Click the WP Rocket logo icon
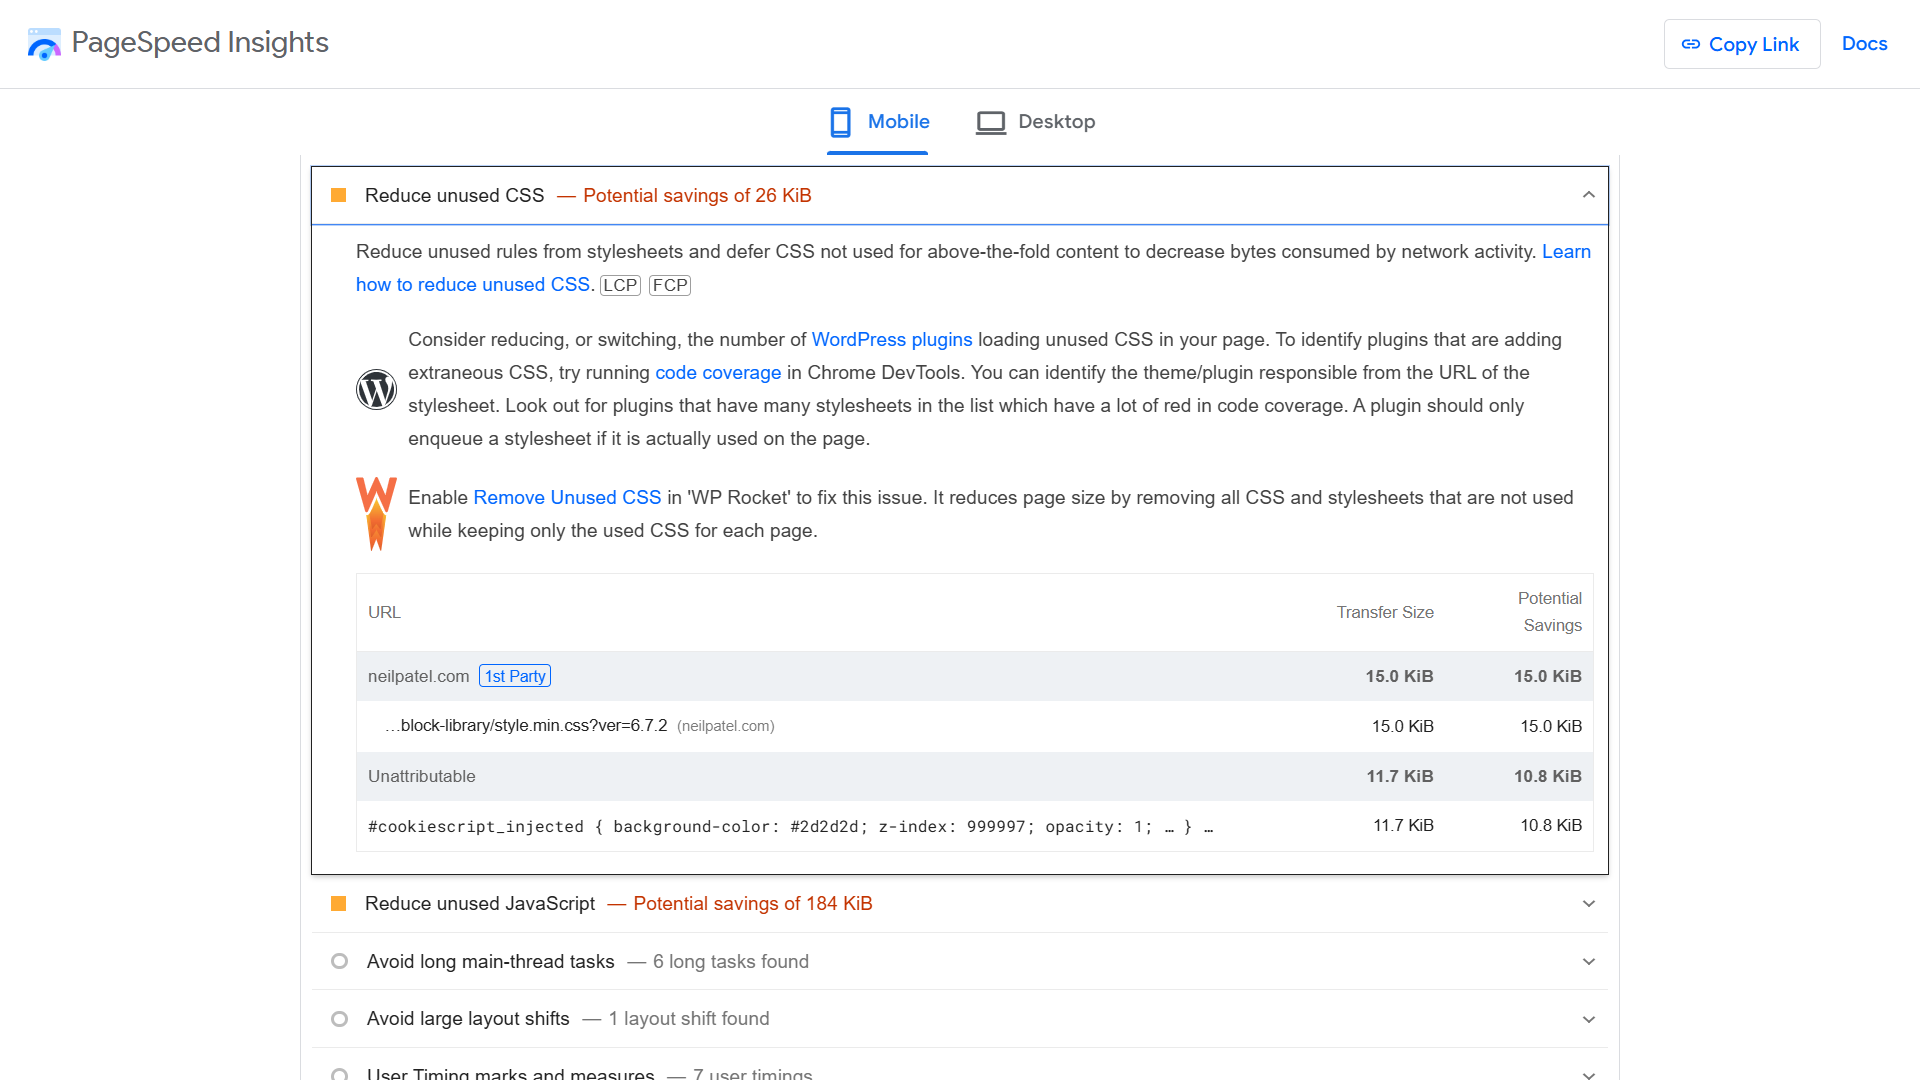The height and width of the screenshot is (1080, 1920). [x=377, y=513]
